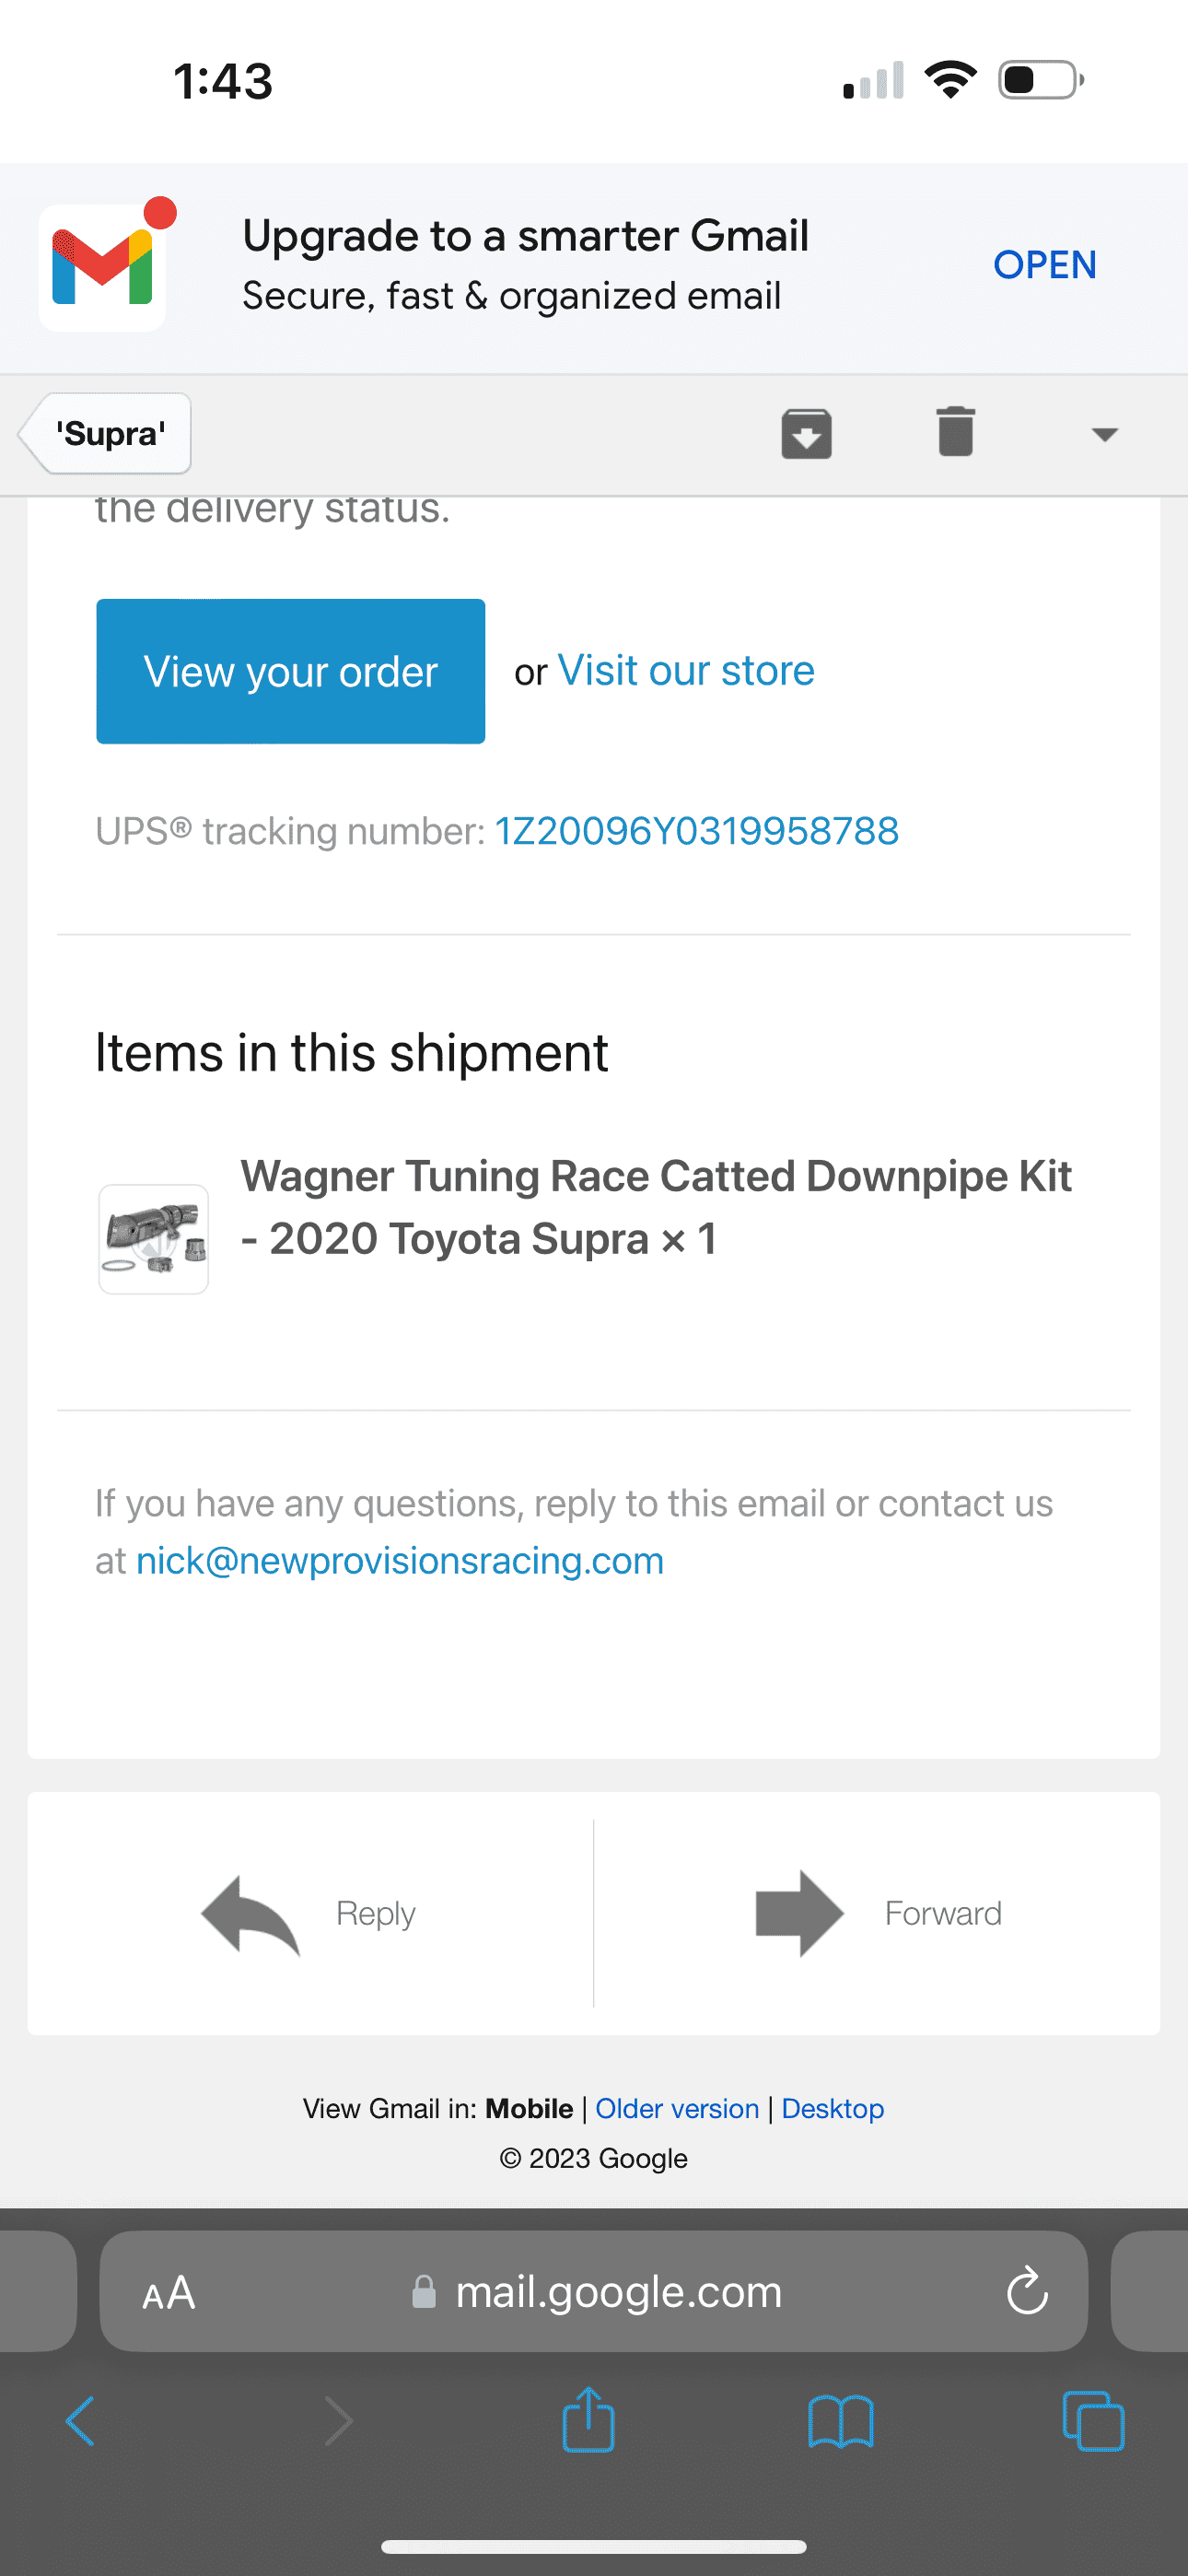This screenshot has width=1188, height=2576.
Task: Open the UPS tracking number link
Action: pyautogui.click(x=697, y=831)
